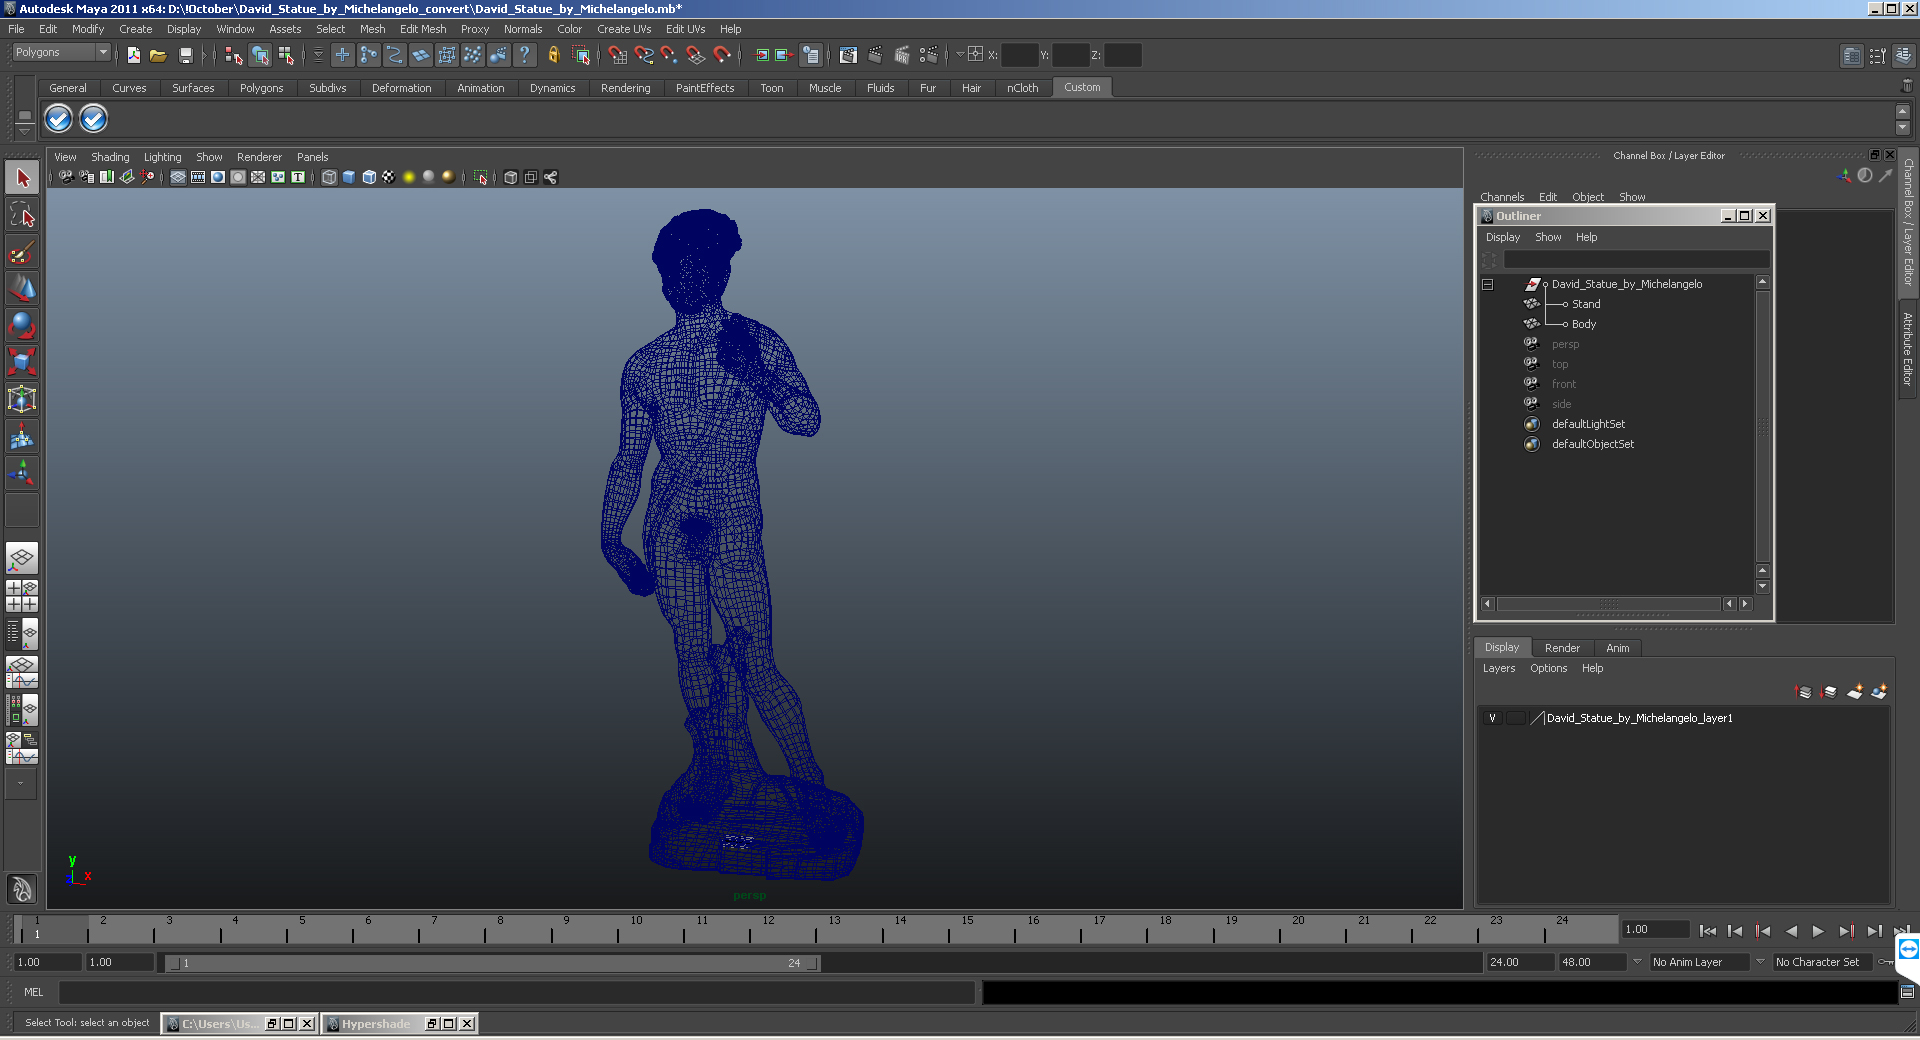Open the Render layer tab

point(1562,648)
